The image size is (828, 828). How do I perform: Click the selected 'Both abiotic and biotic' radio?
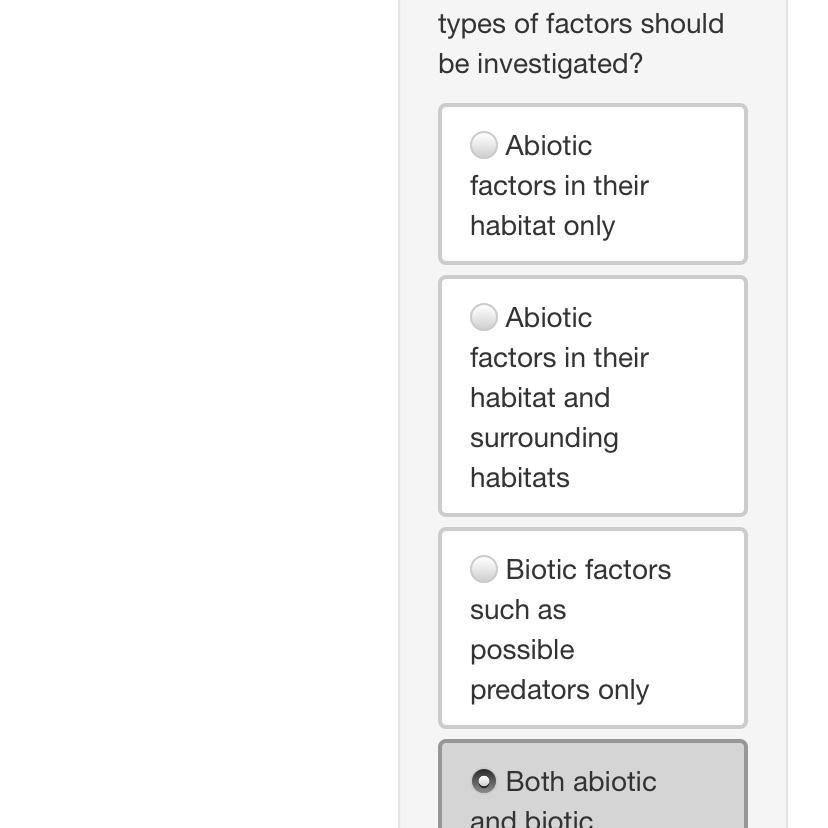(484, 780)
